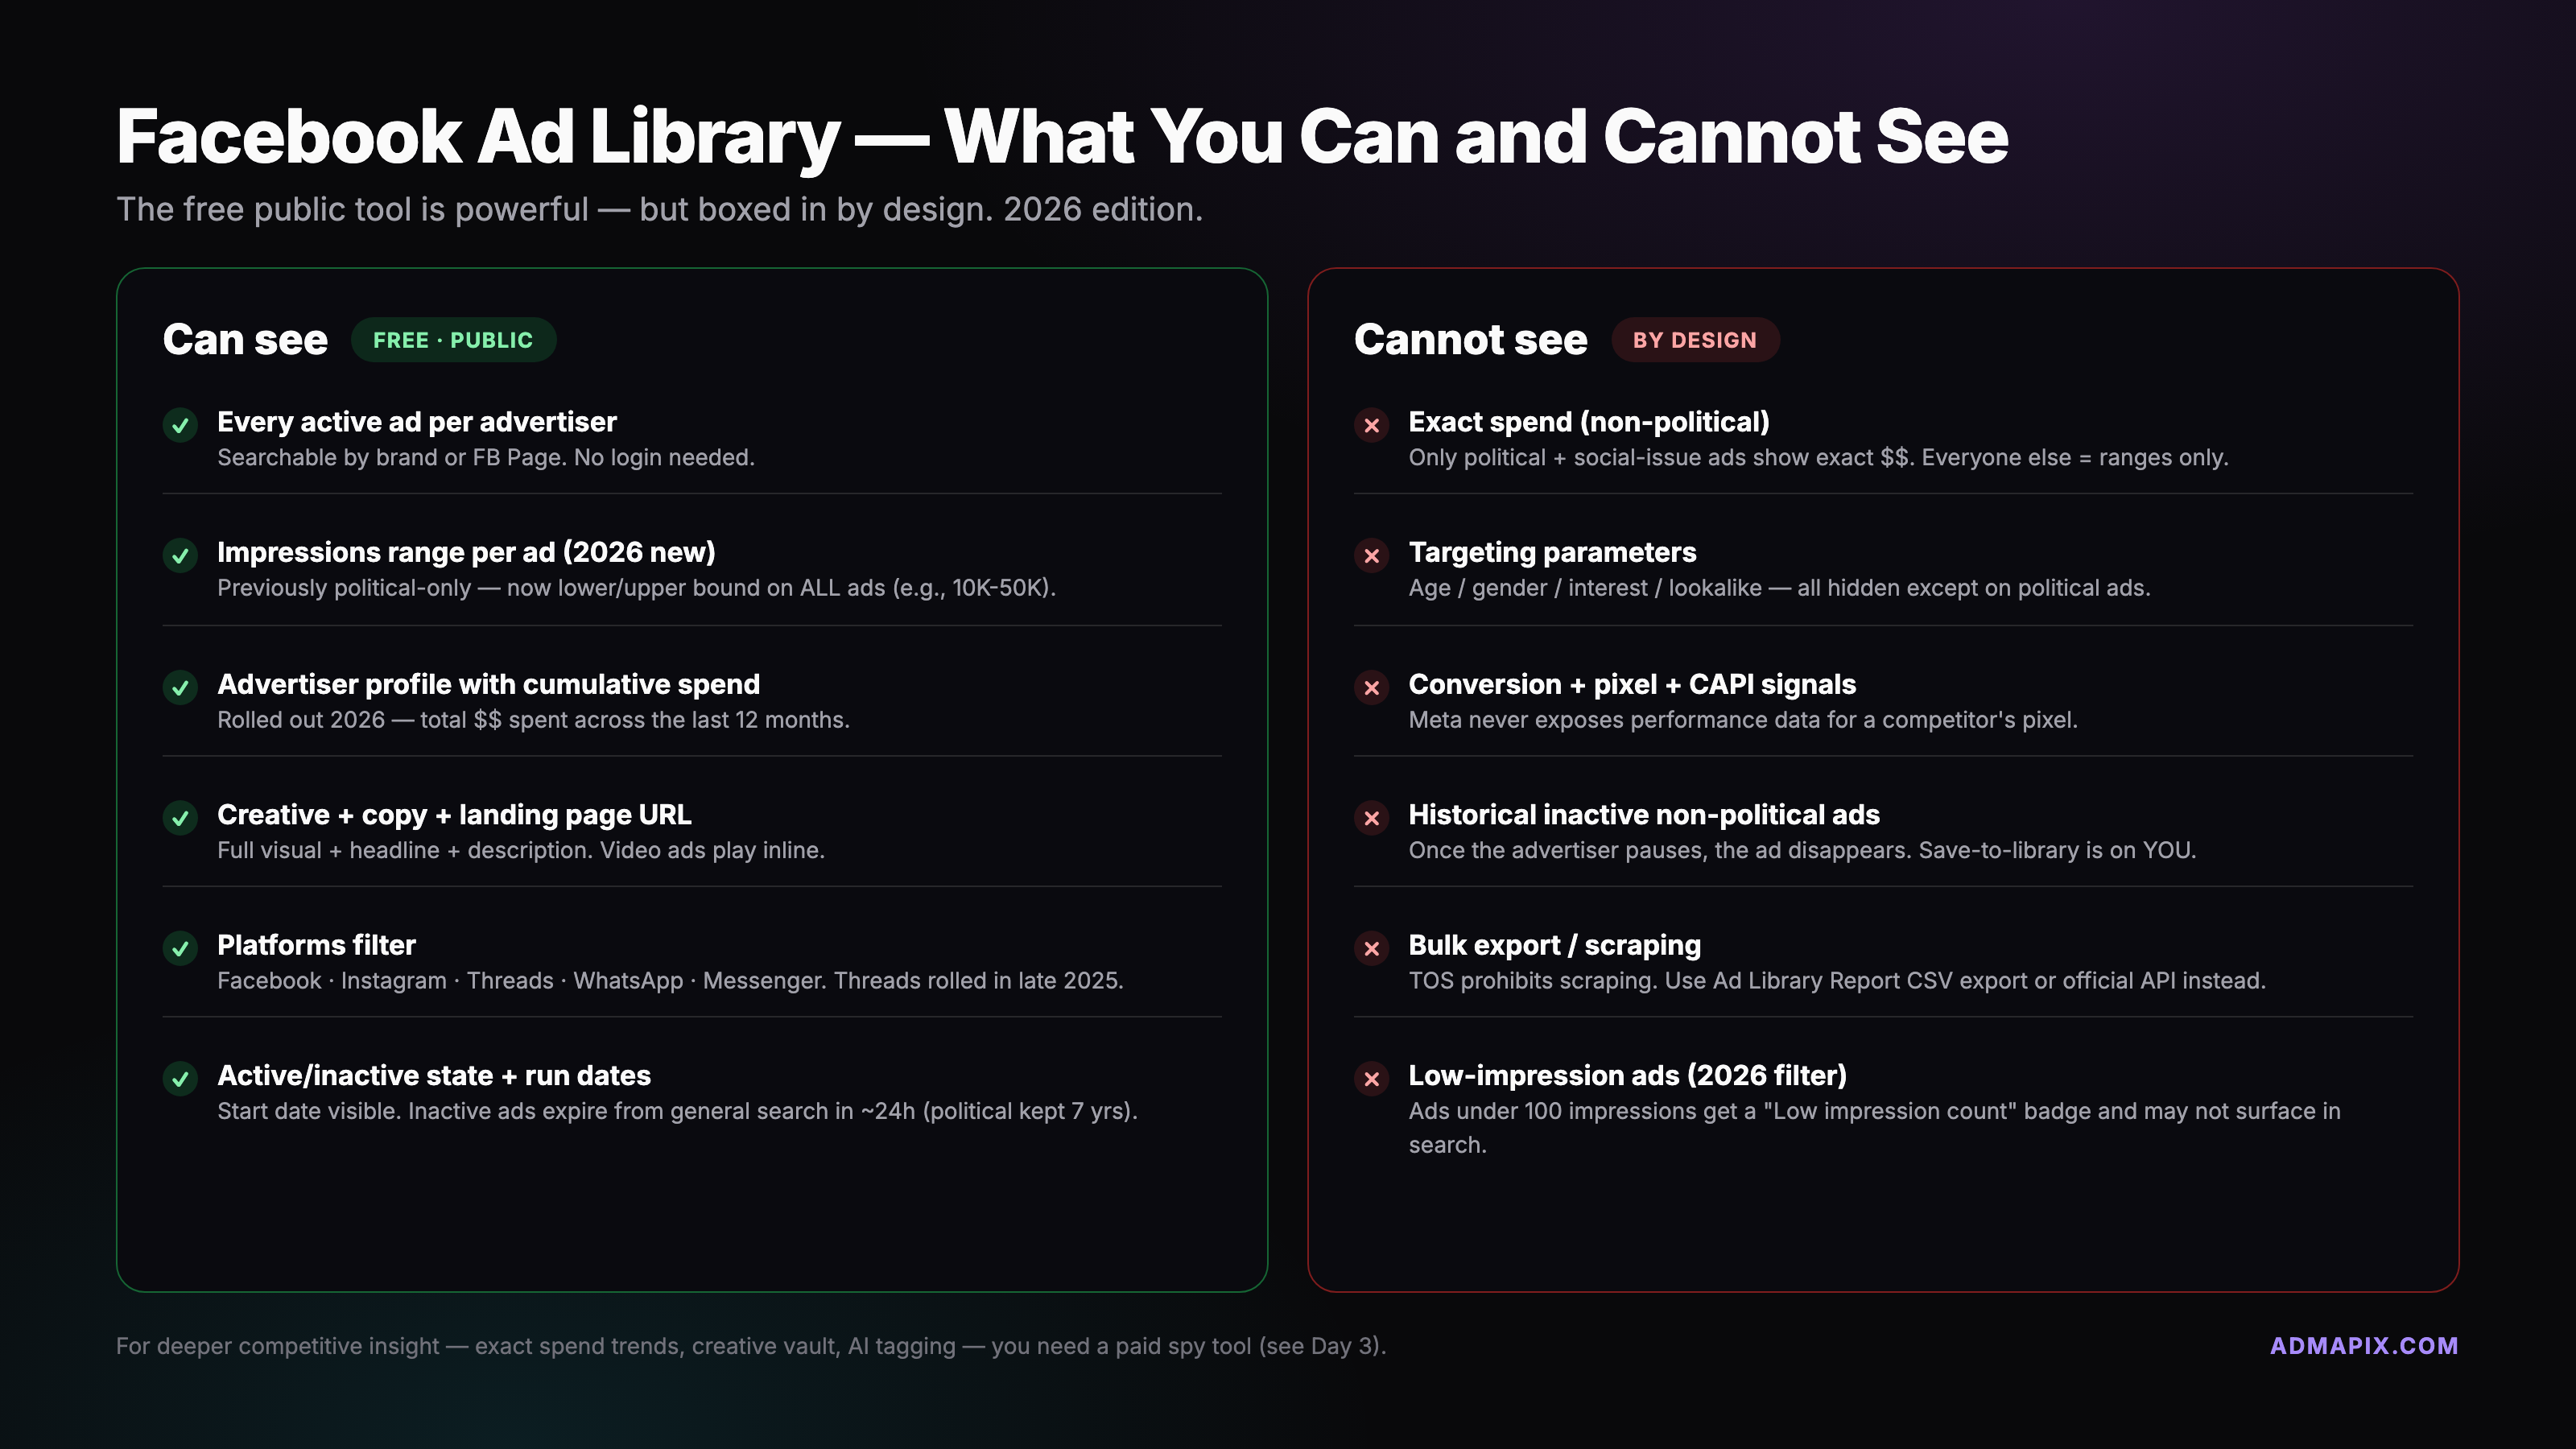Click red X beside Low-impression ads
Screen dimensions: 2576x1449
[x=1371, y=1078]
